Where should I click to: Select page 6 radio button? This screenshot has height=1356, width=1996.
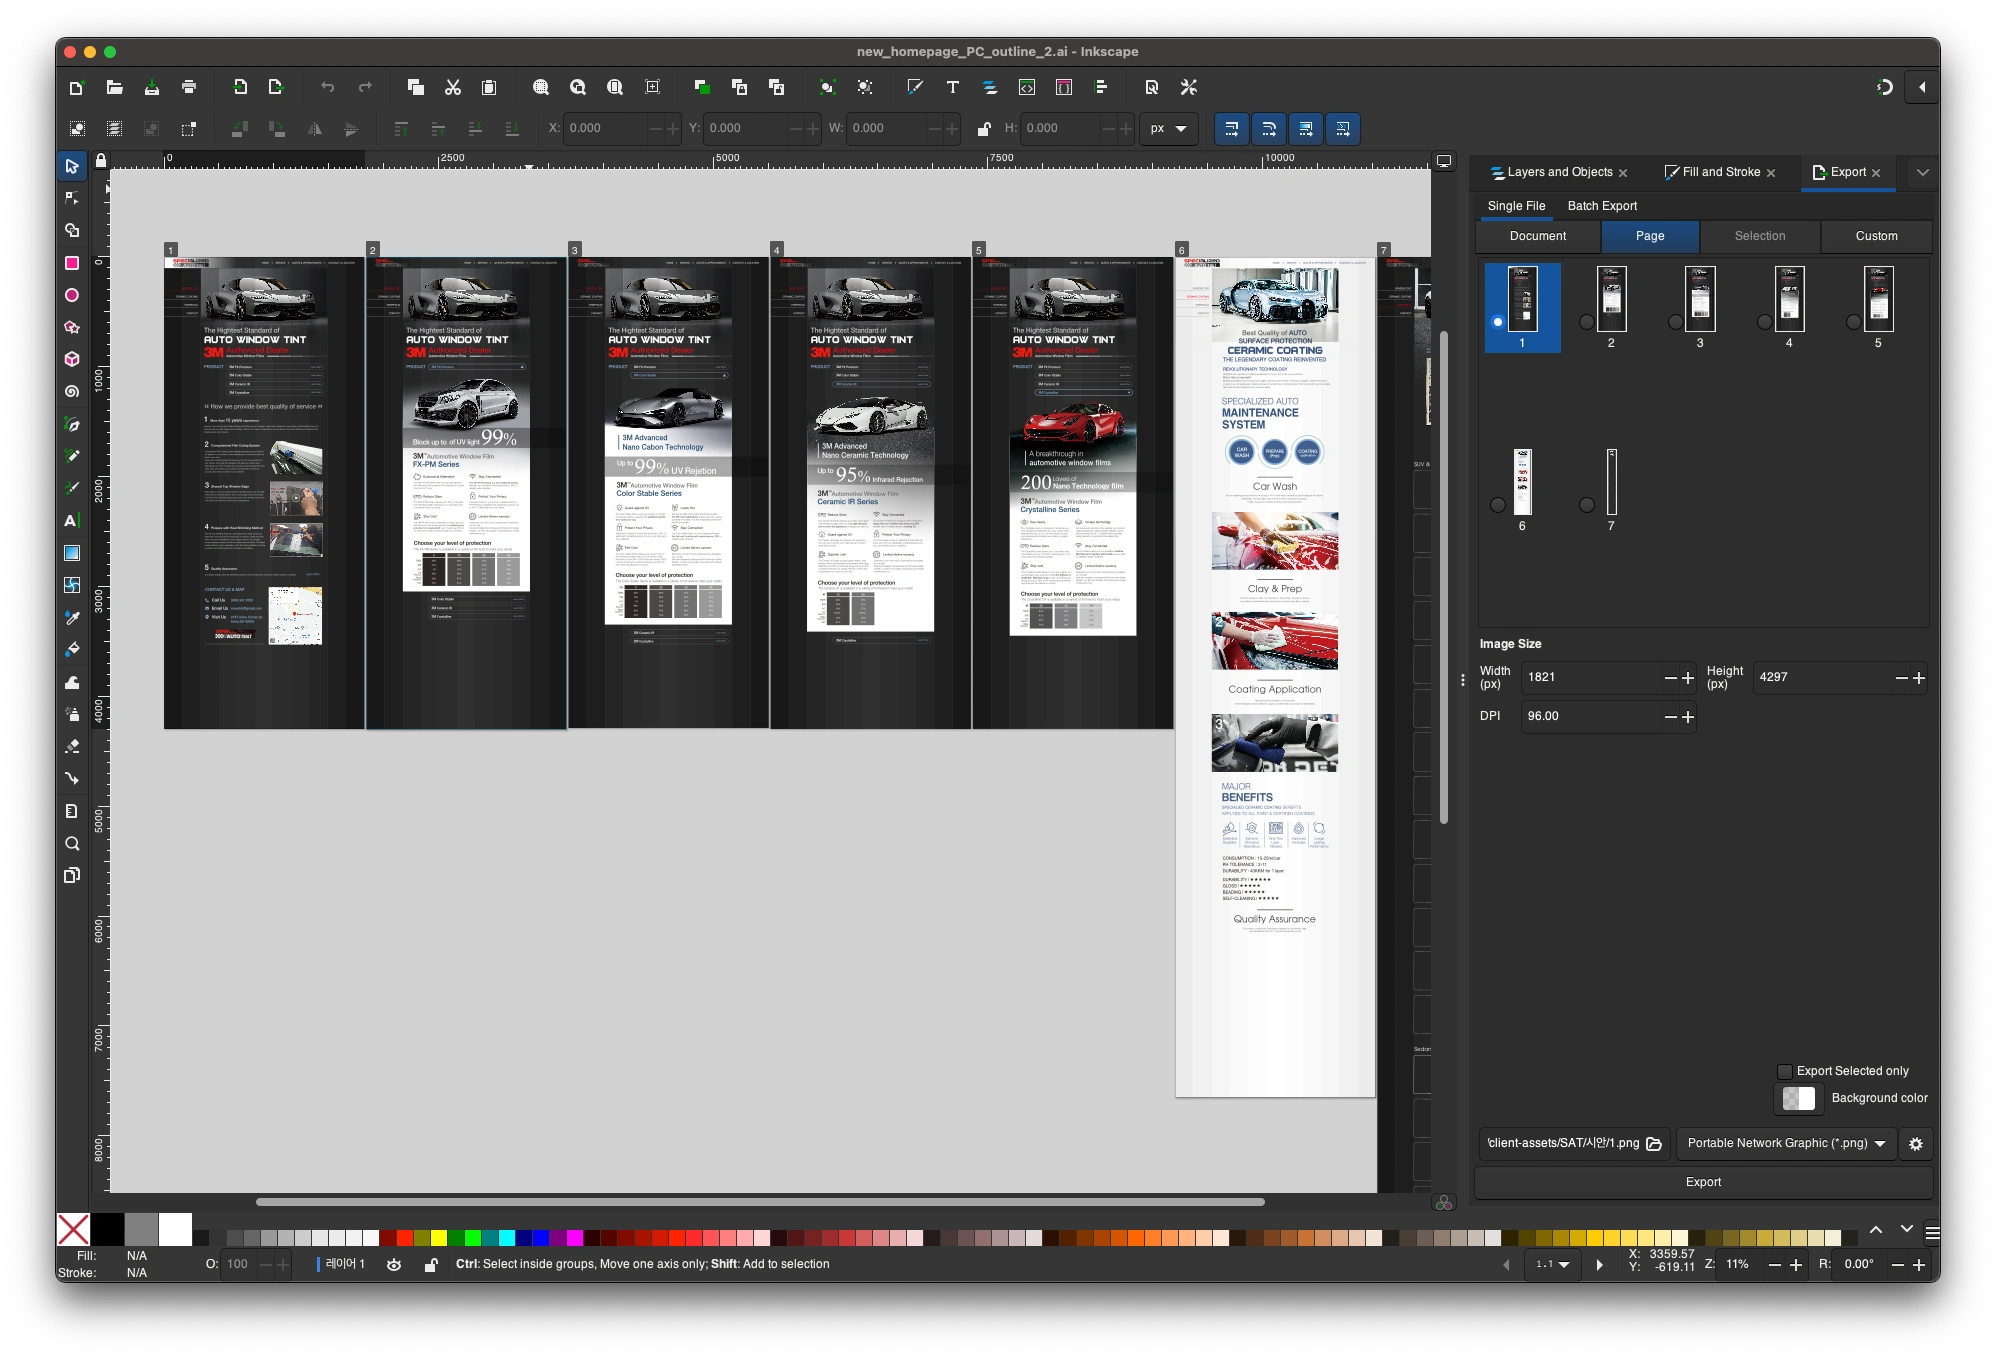click(x=1498, y=505)
